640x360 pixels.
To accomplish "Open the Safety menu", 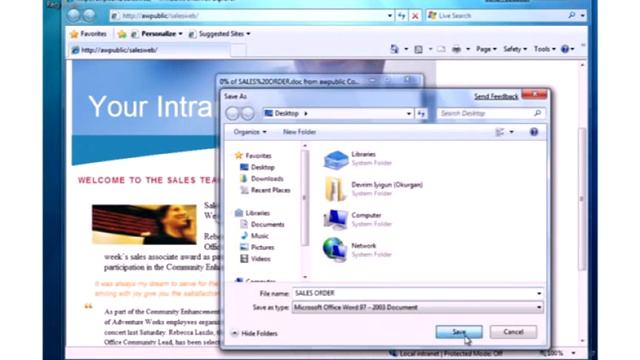I will pos(515,49).
